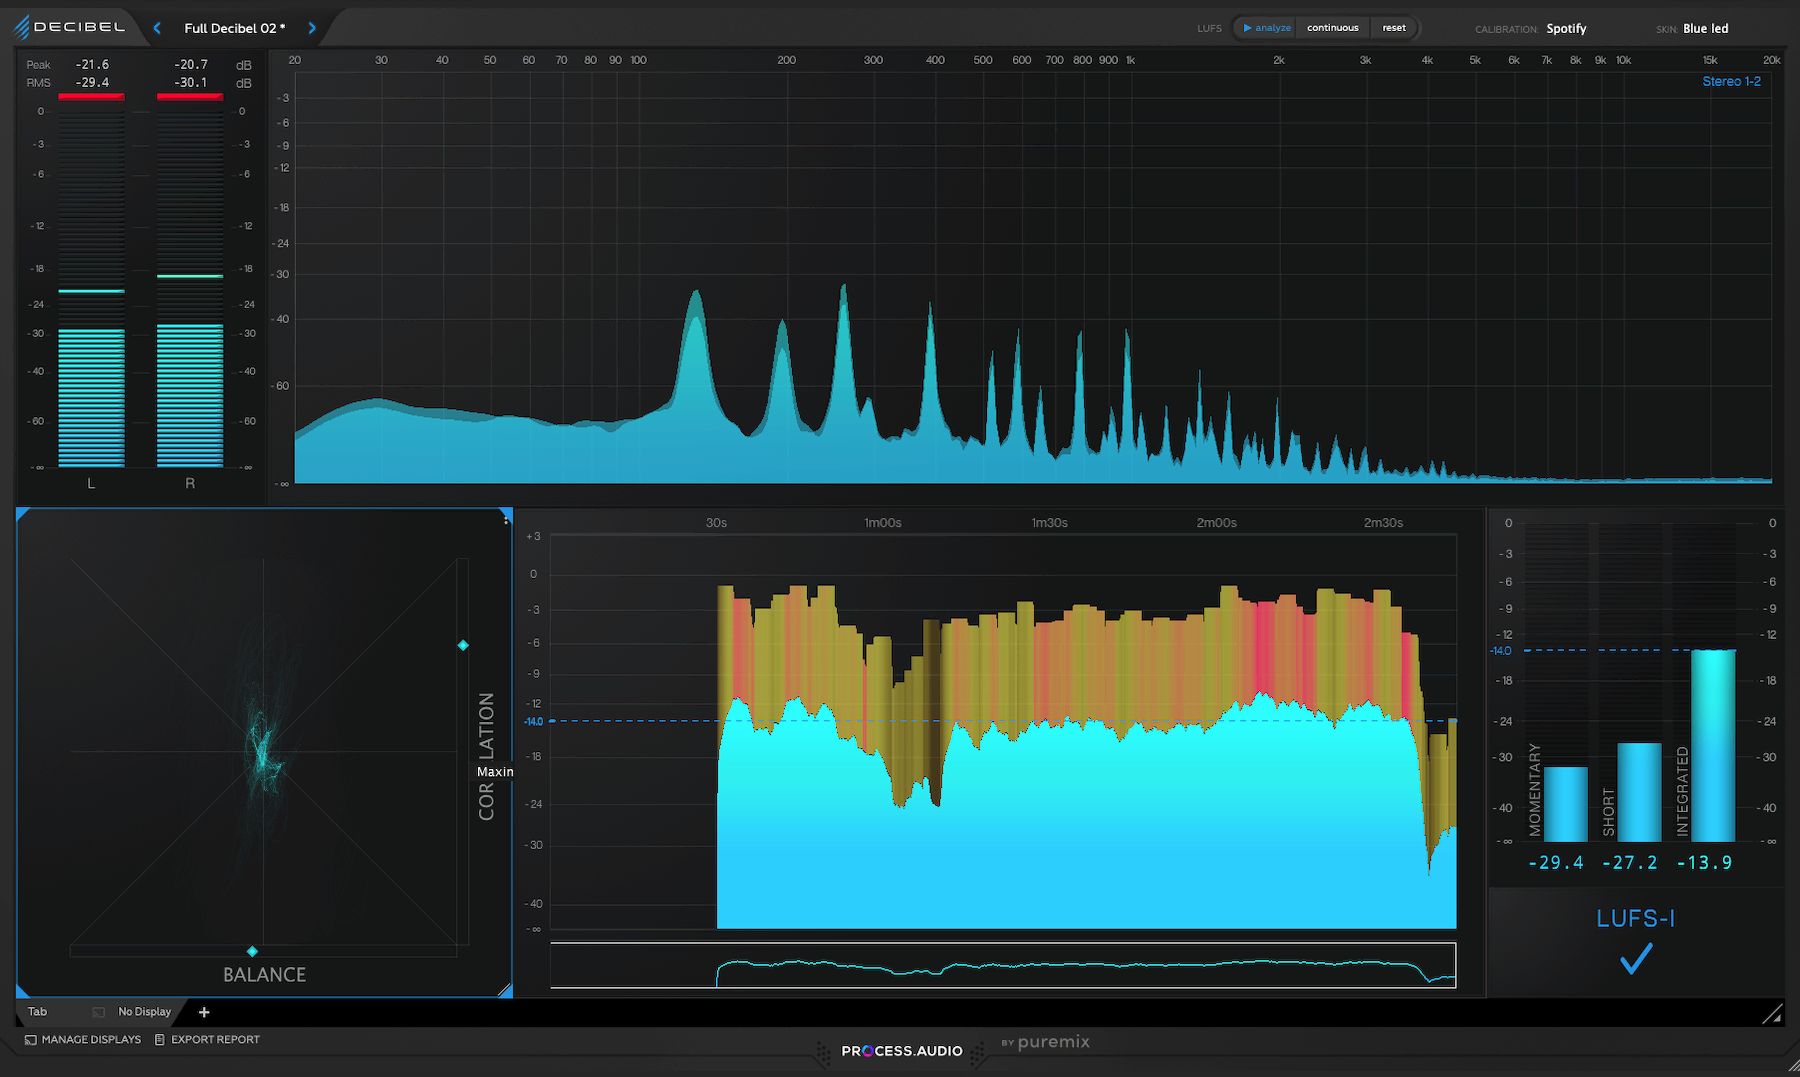Open the Blue led skin dropdown
1800x1077 pixels.
pos(1705,29)
